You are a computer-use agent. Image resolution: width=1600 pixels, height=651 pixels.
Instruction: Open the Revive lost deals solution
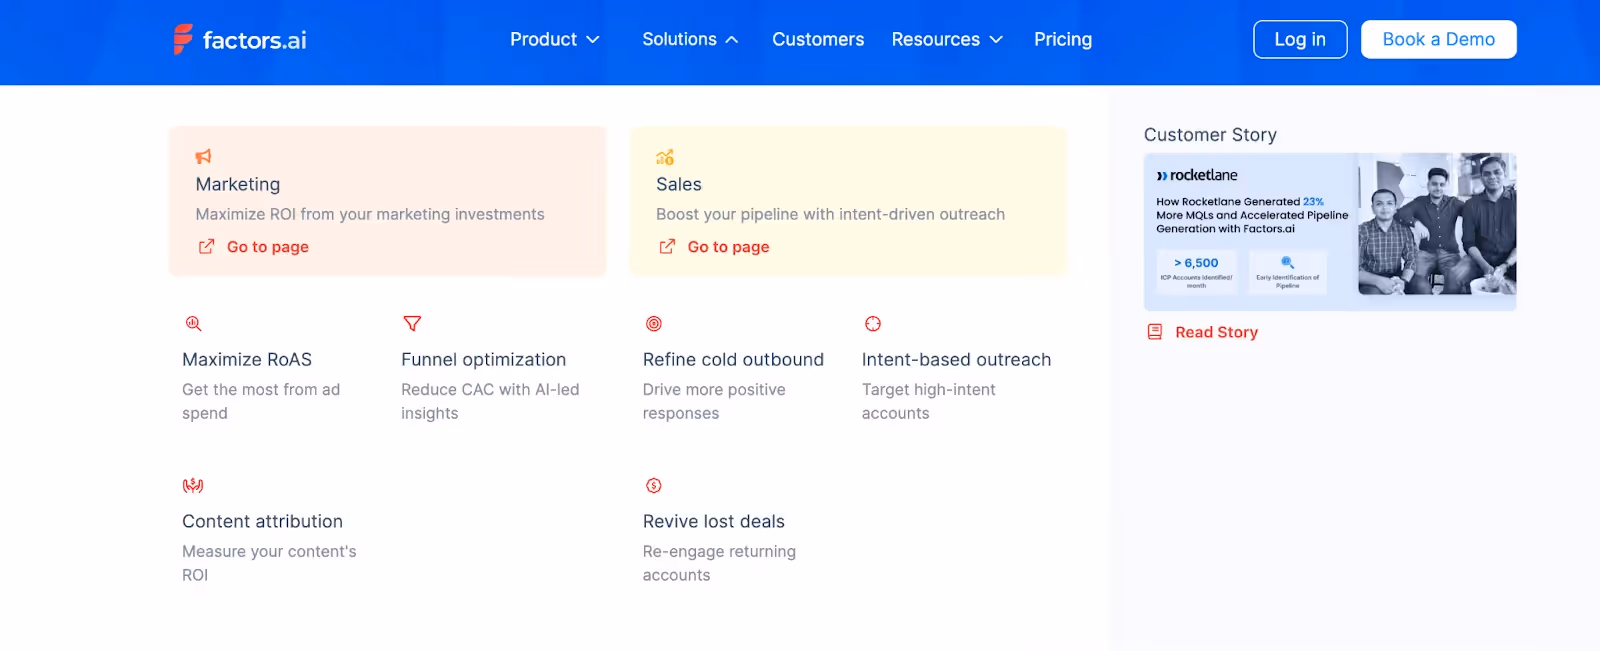click(714, 522)
